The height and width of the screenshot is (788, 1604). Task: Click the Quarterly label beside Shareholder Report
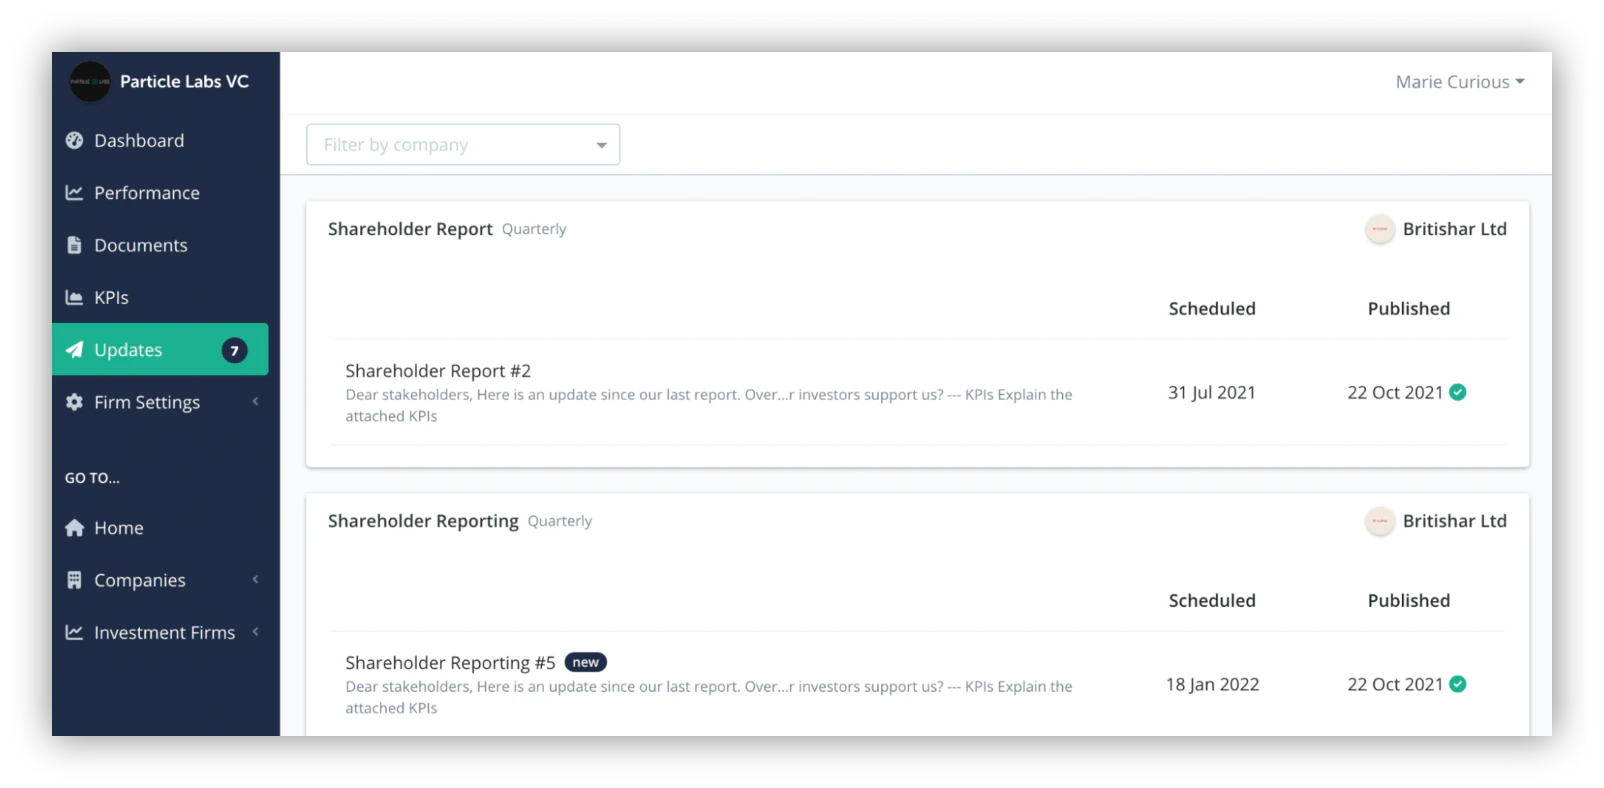[x=534, y=229]
